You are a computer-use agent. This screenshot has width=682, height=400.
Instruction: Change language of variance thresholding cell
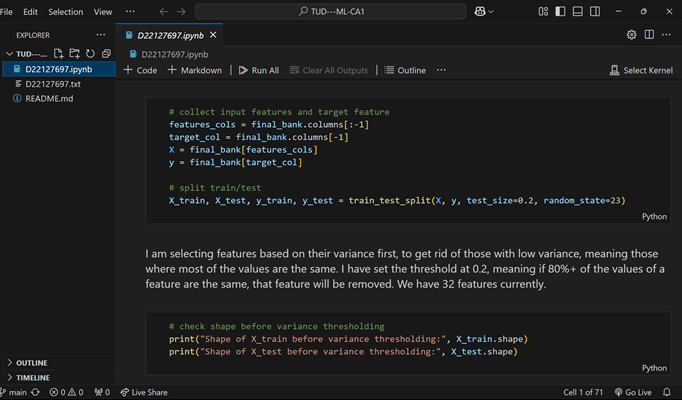(654, 368)
